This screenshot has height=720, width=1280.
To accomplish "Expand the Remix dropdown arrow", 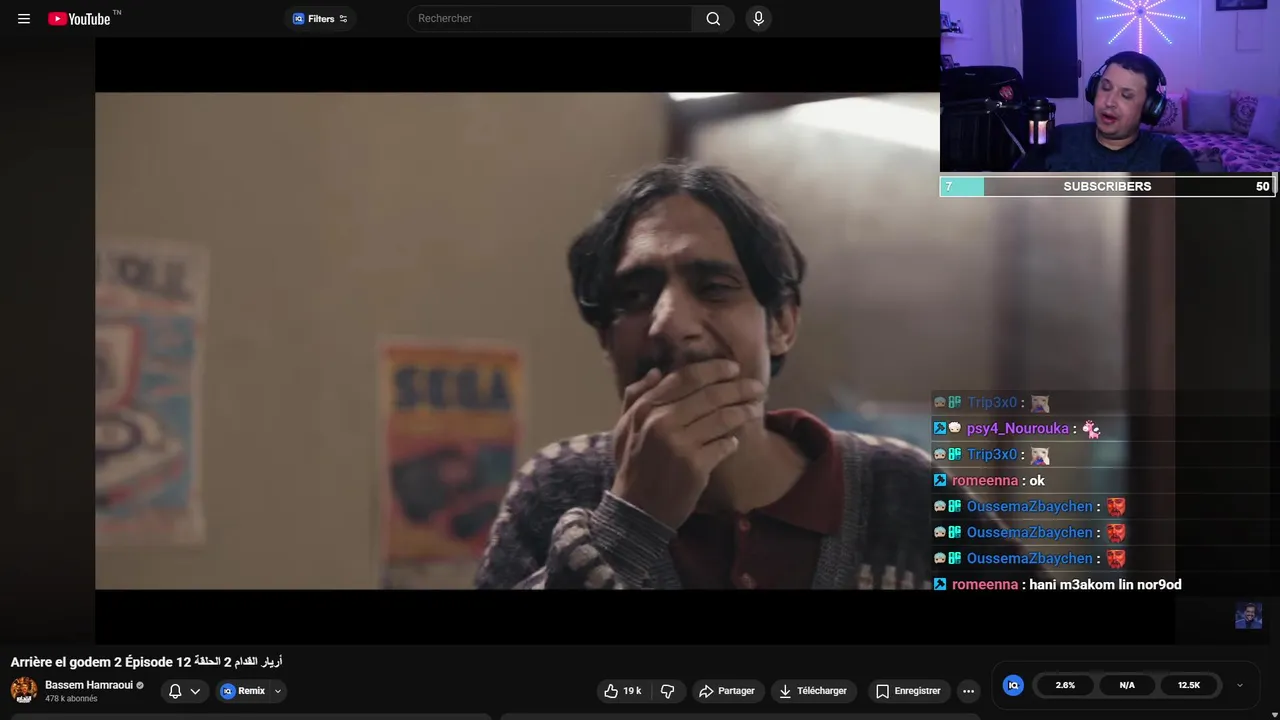I will click(278, 691).
